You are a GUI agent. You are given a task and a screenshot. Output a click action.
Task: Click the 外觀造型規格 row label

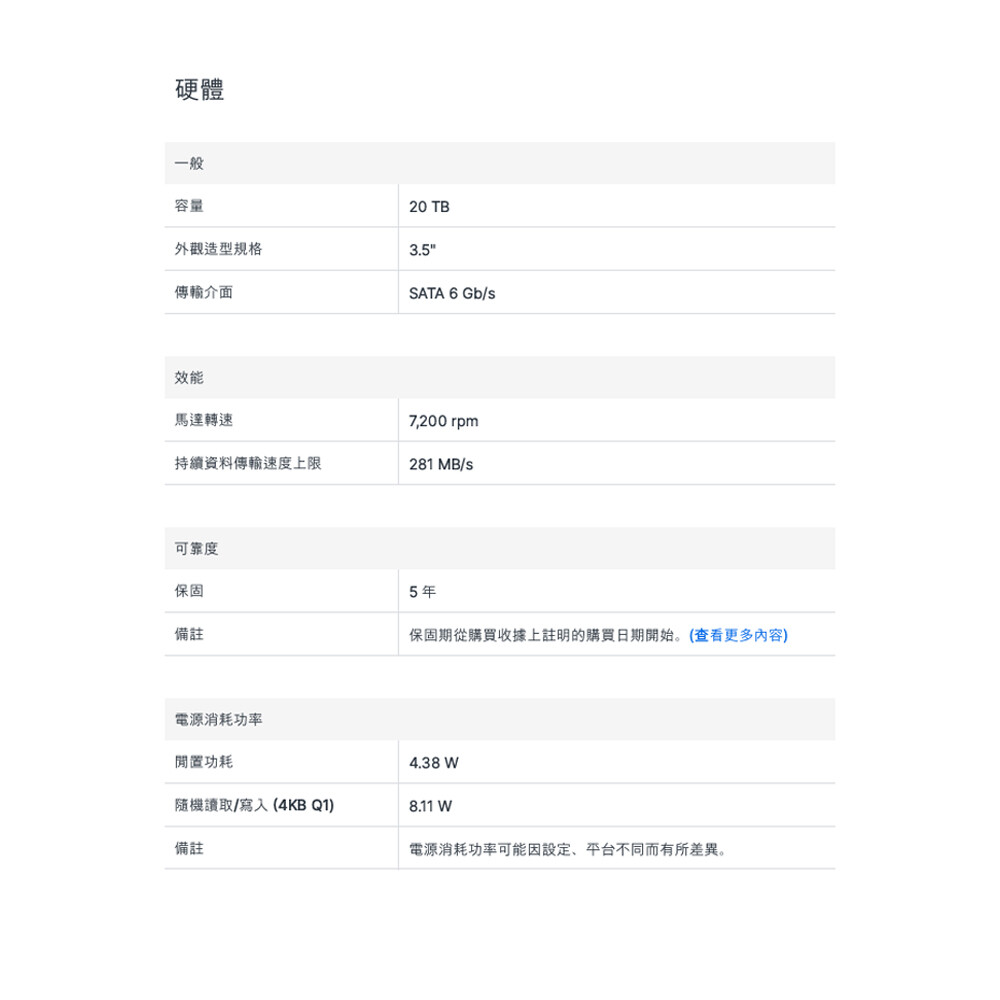point(218,249)
